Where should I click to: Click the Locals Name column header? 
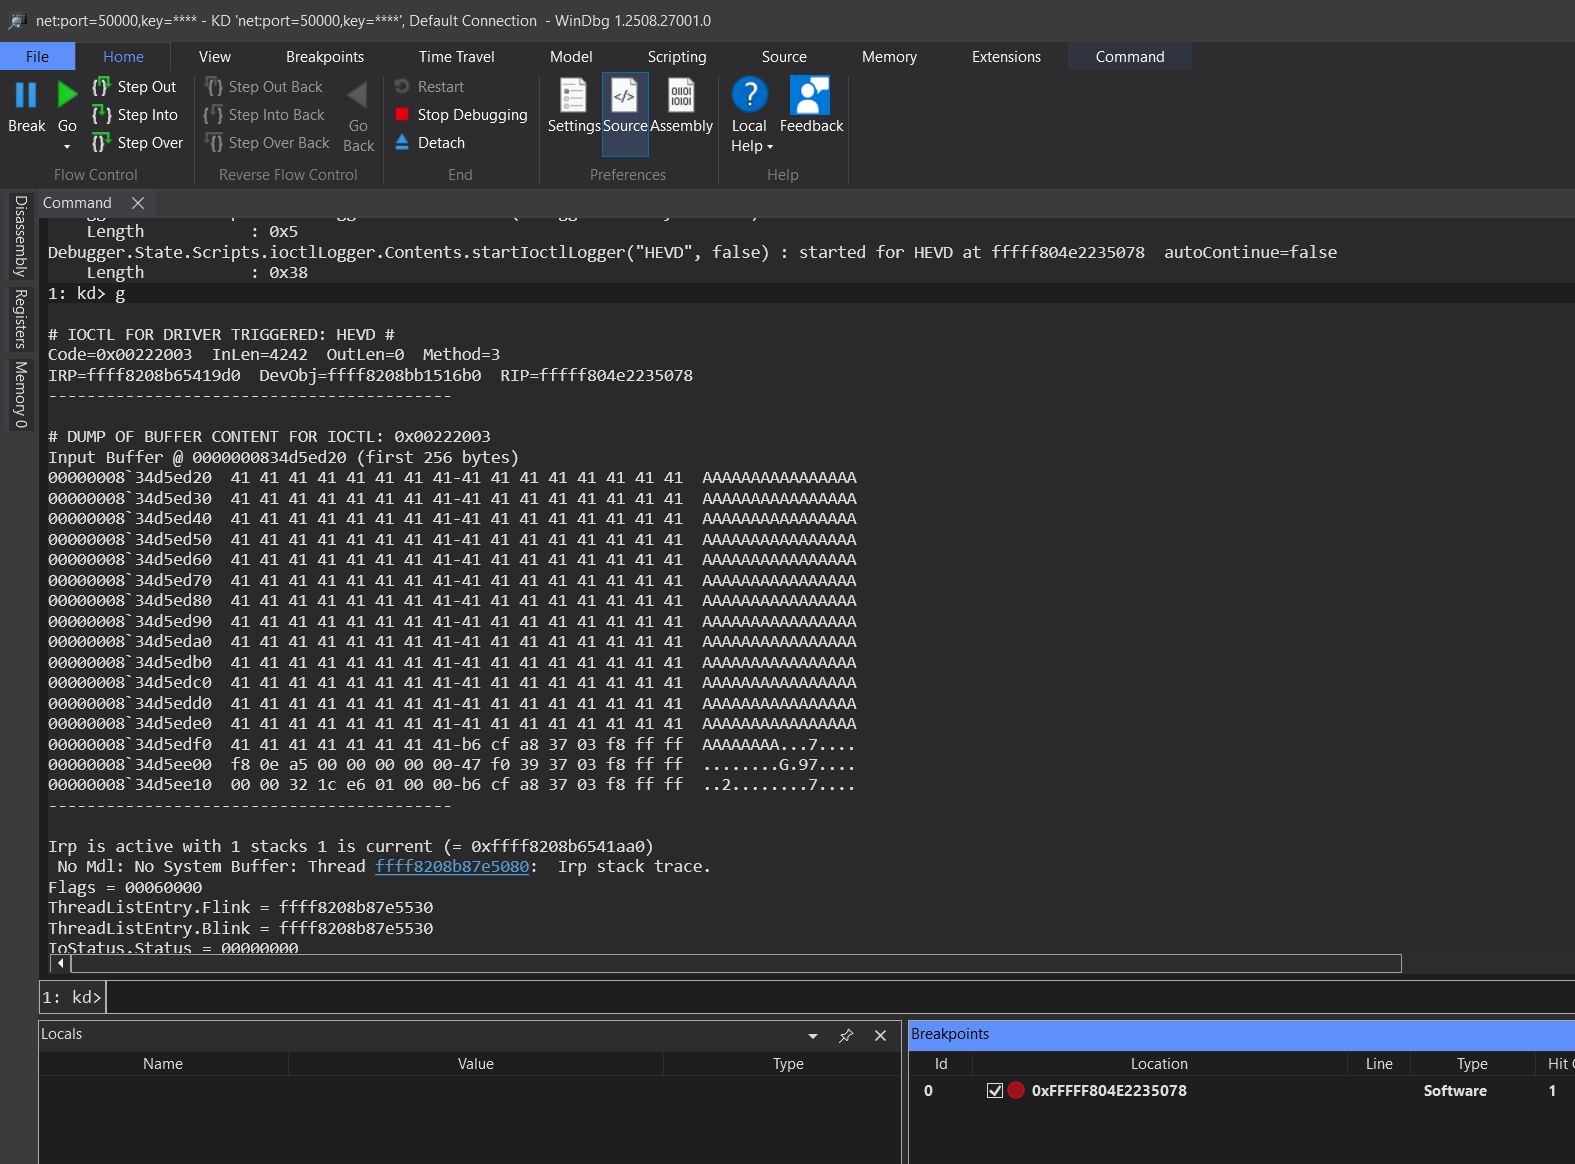pyautogui.click(x=163, y=1064)
